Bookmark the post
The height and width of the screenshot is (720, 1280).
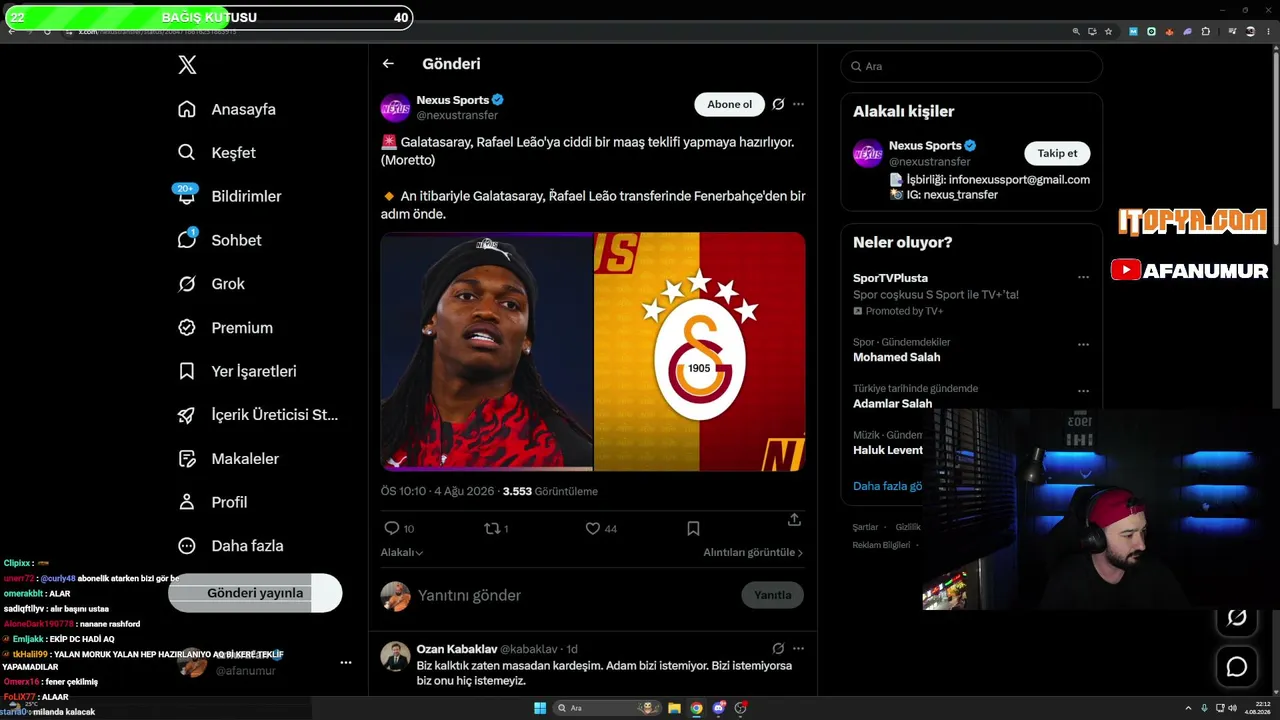[x=693, y=528]
